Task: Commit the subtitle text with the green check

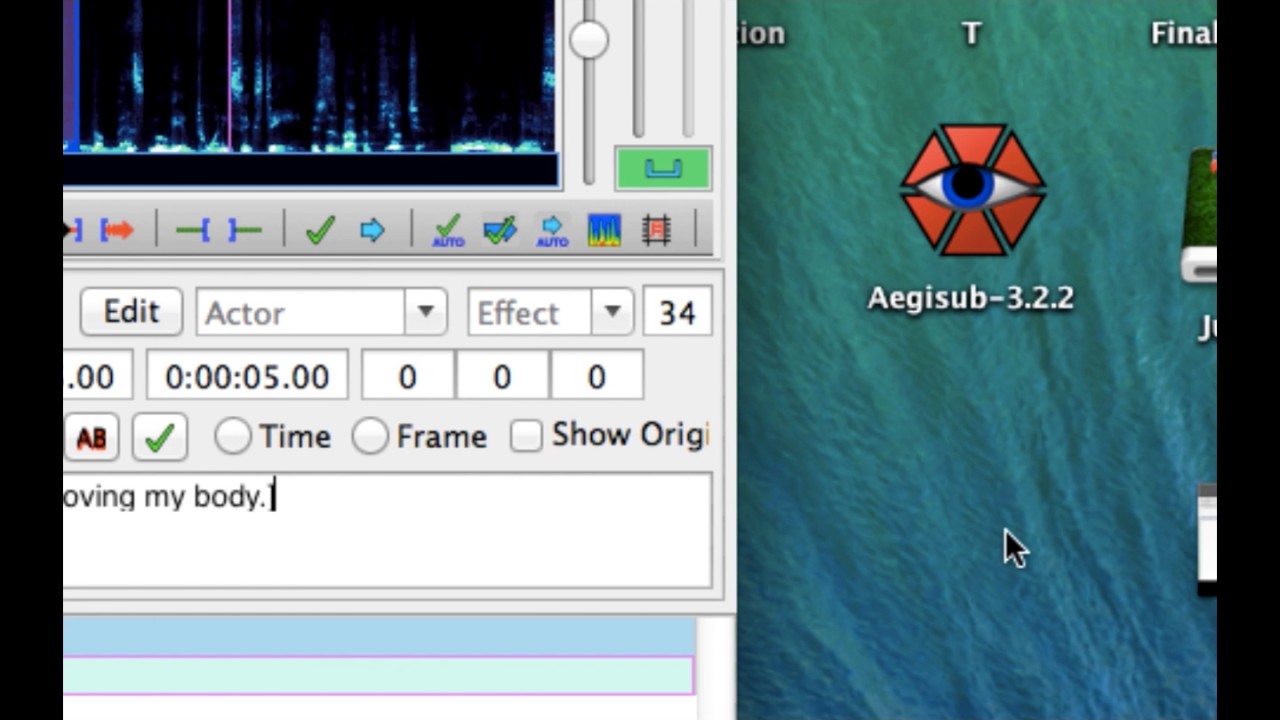Action: pyautogui.click(x=160, y=437)
